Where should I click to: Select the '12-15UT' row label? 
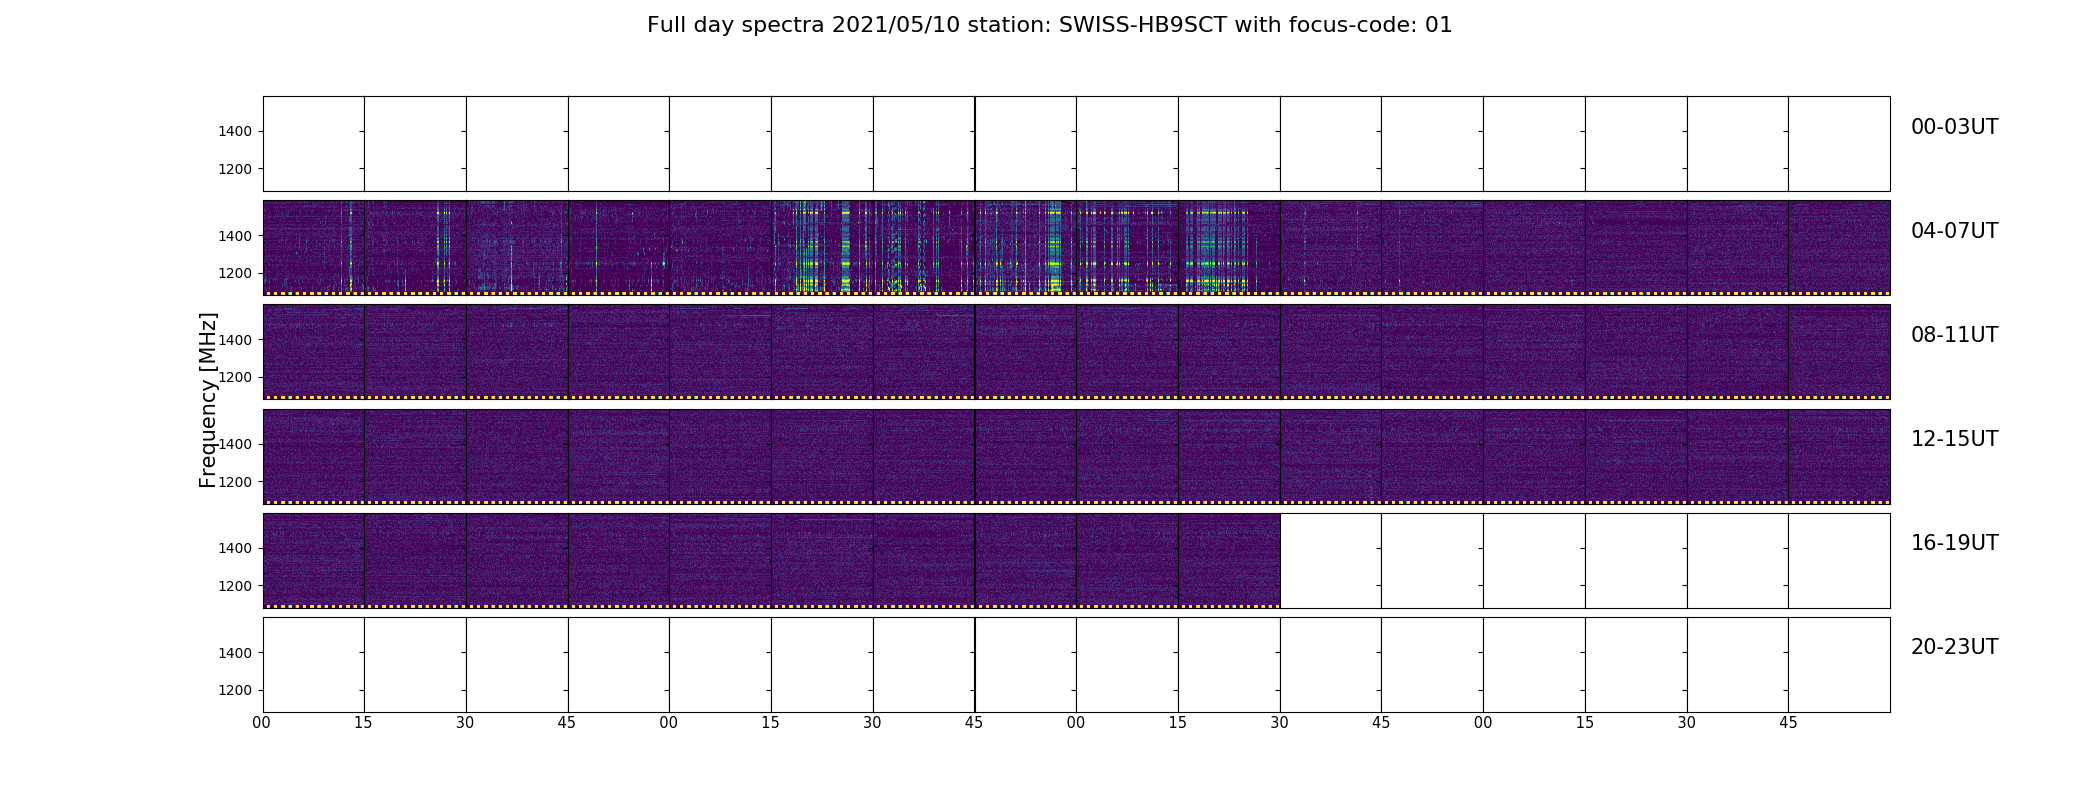coord(1954,439)
